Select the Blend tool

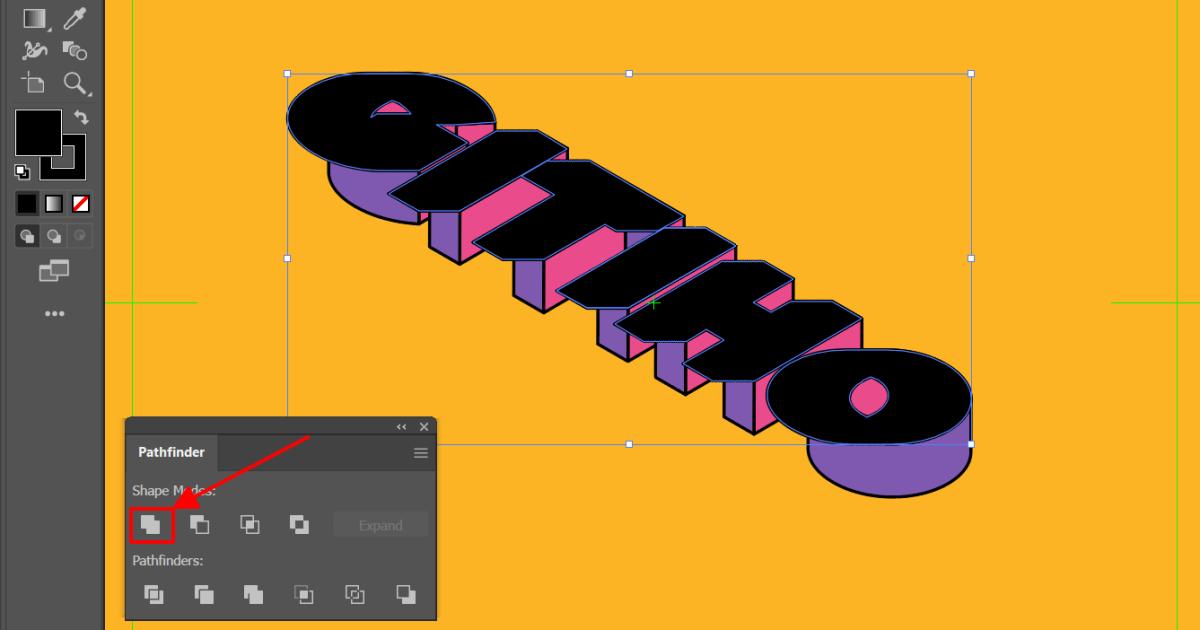coord(75,50)
